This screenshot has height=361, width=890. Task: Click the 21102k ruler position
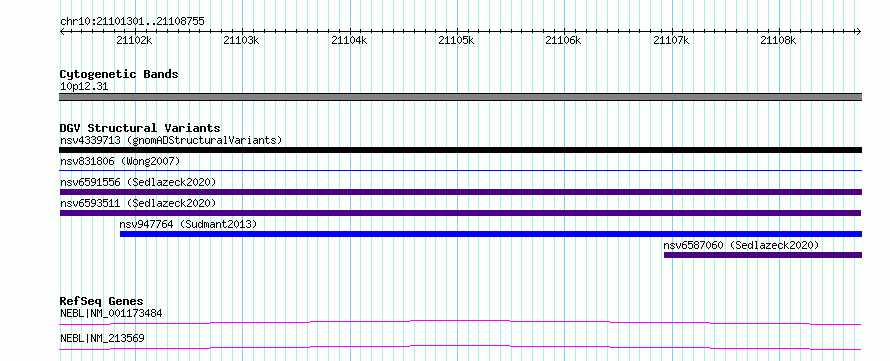[x=135, y=40]
